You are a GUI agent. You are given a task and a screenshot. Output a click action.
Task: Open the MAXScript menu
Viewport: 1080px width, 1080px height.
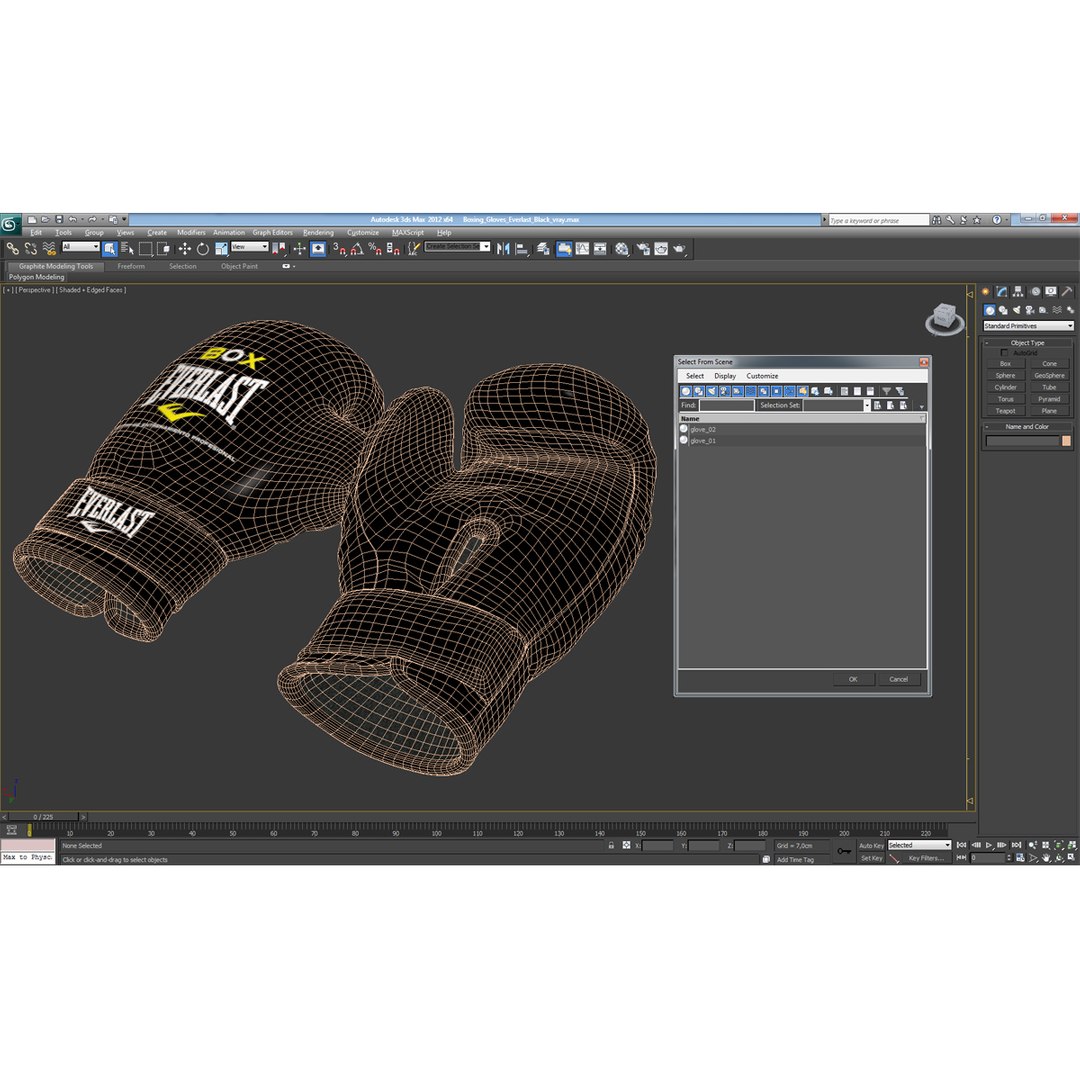[408, 233]
